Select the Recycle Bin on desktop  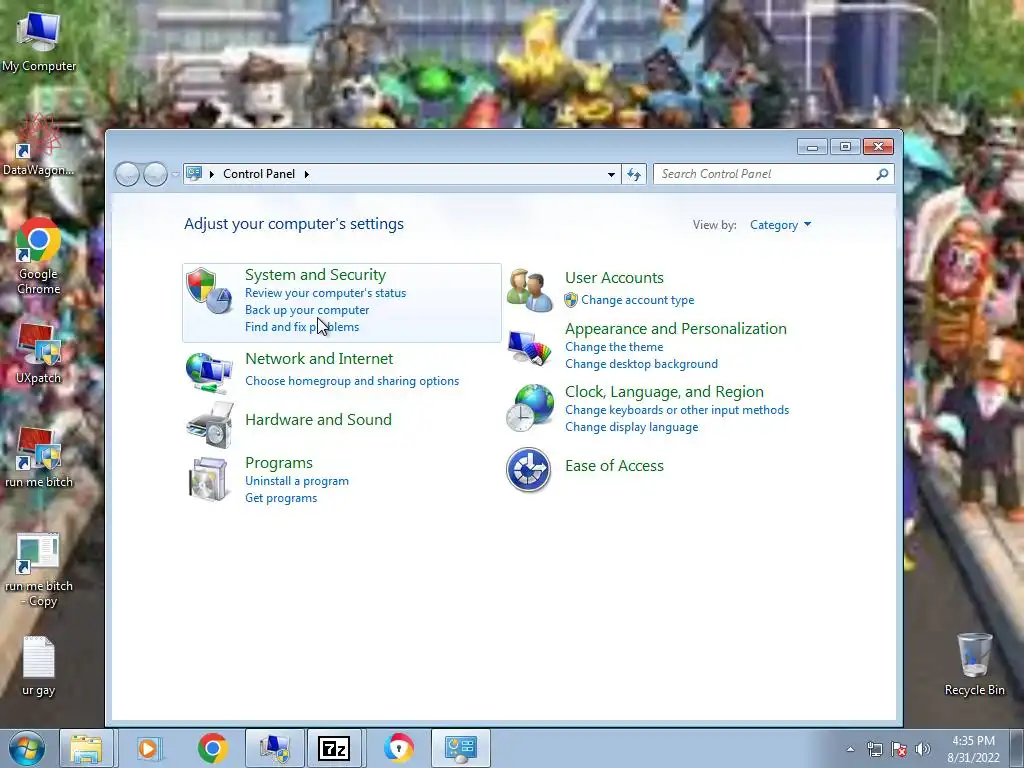point(974,665)
